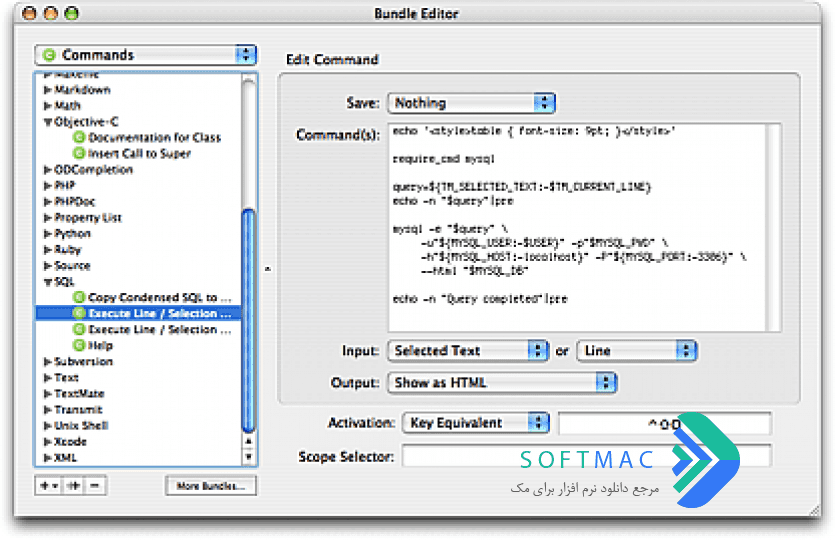Viewport: 835px width, 540px height.
Task: Collapse the Objective-C bundle
Action: point(47,122)
